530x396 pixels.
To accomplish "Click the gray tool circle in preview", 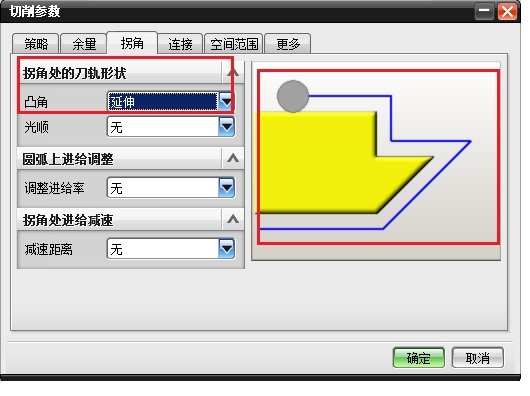I will coord(293,96).
